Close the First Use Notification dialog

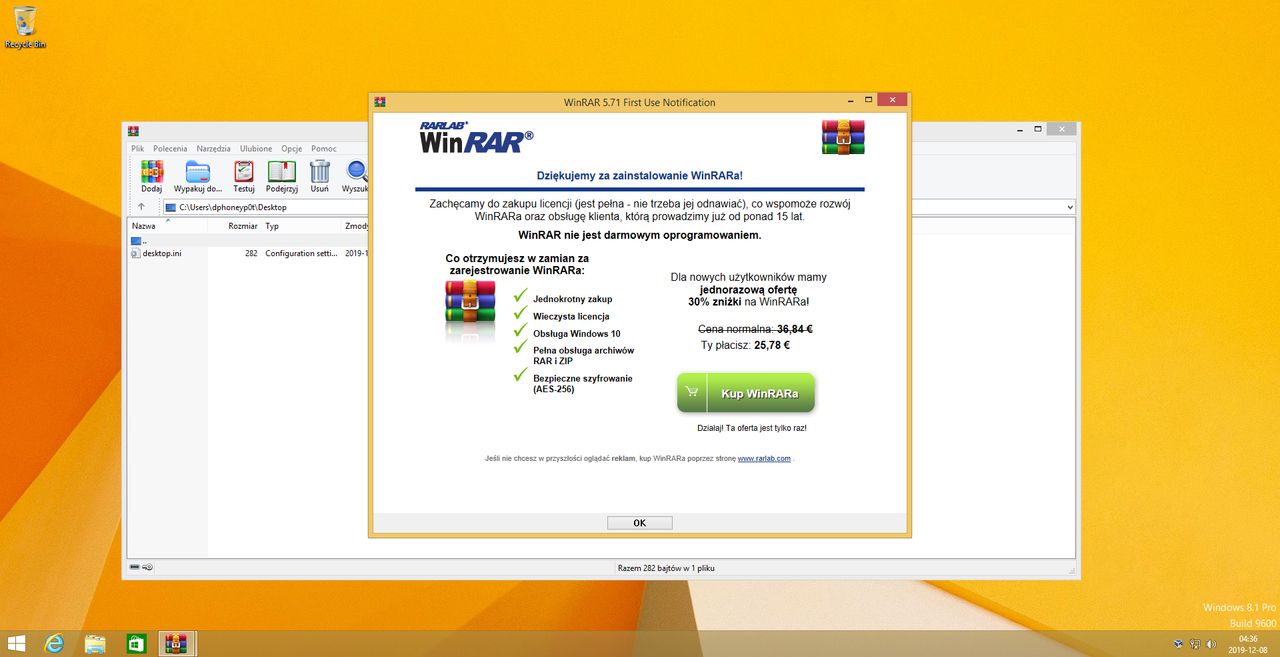(x=892, y=101)
